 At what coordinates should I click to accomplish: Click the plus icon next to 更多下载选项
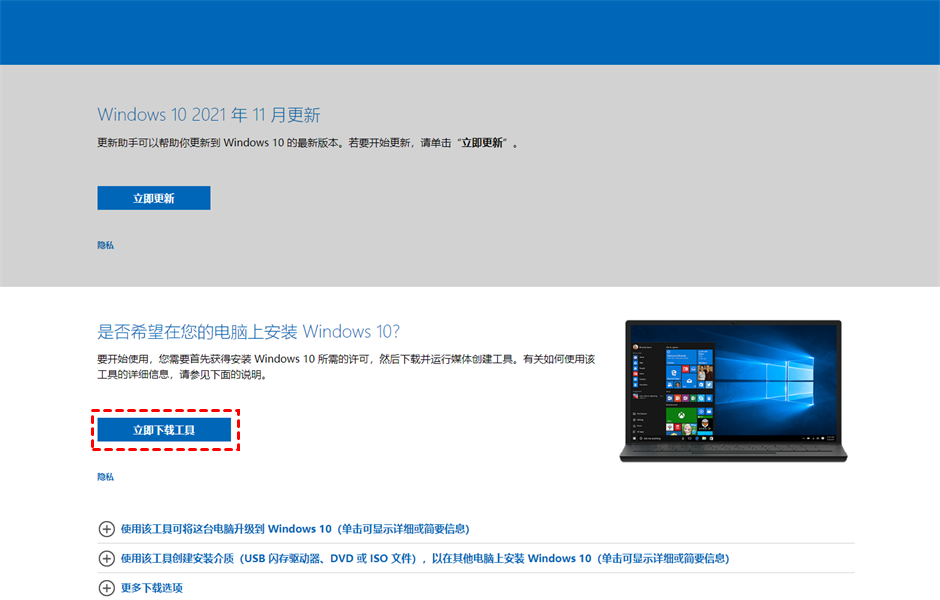106,588
